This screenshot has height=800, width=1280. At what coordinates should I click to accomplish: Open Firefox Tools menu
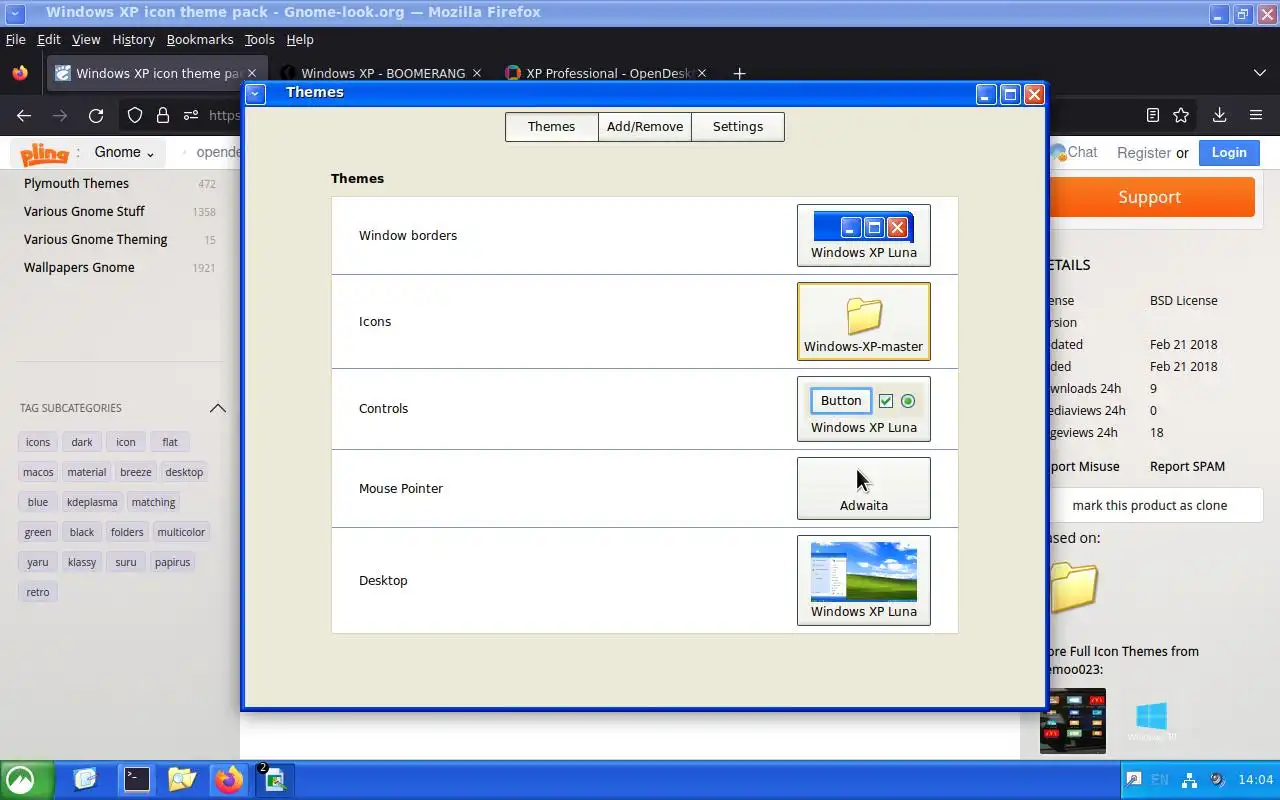pyautogui.click(x=259, y=39)
